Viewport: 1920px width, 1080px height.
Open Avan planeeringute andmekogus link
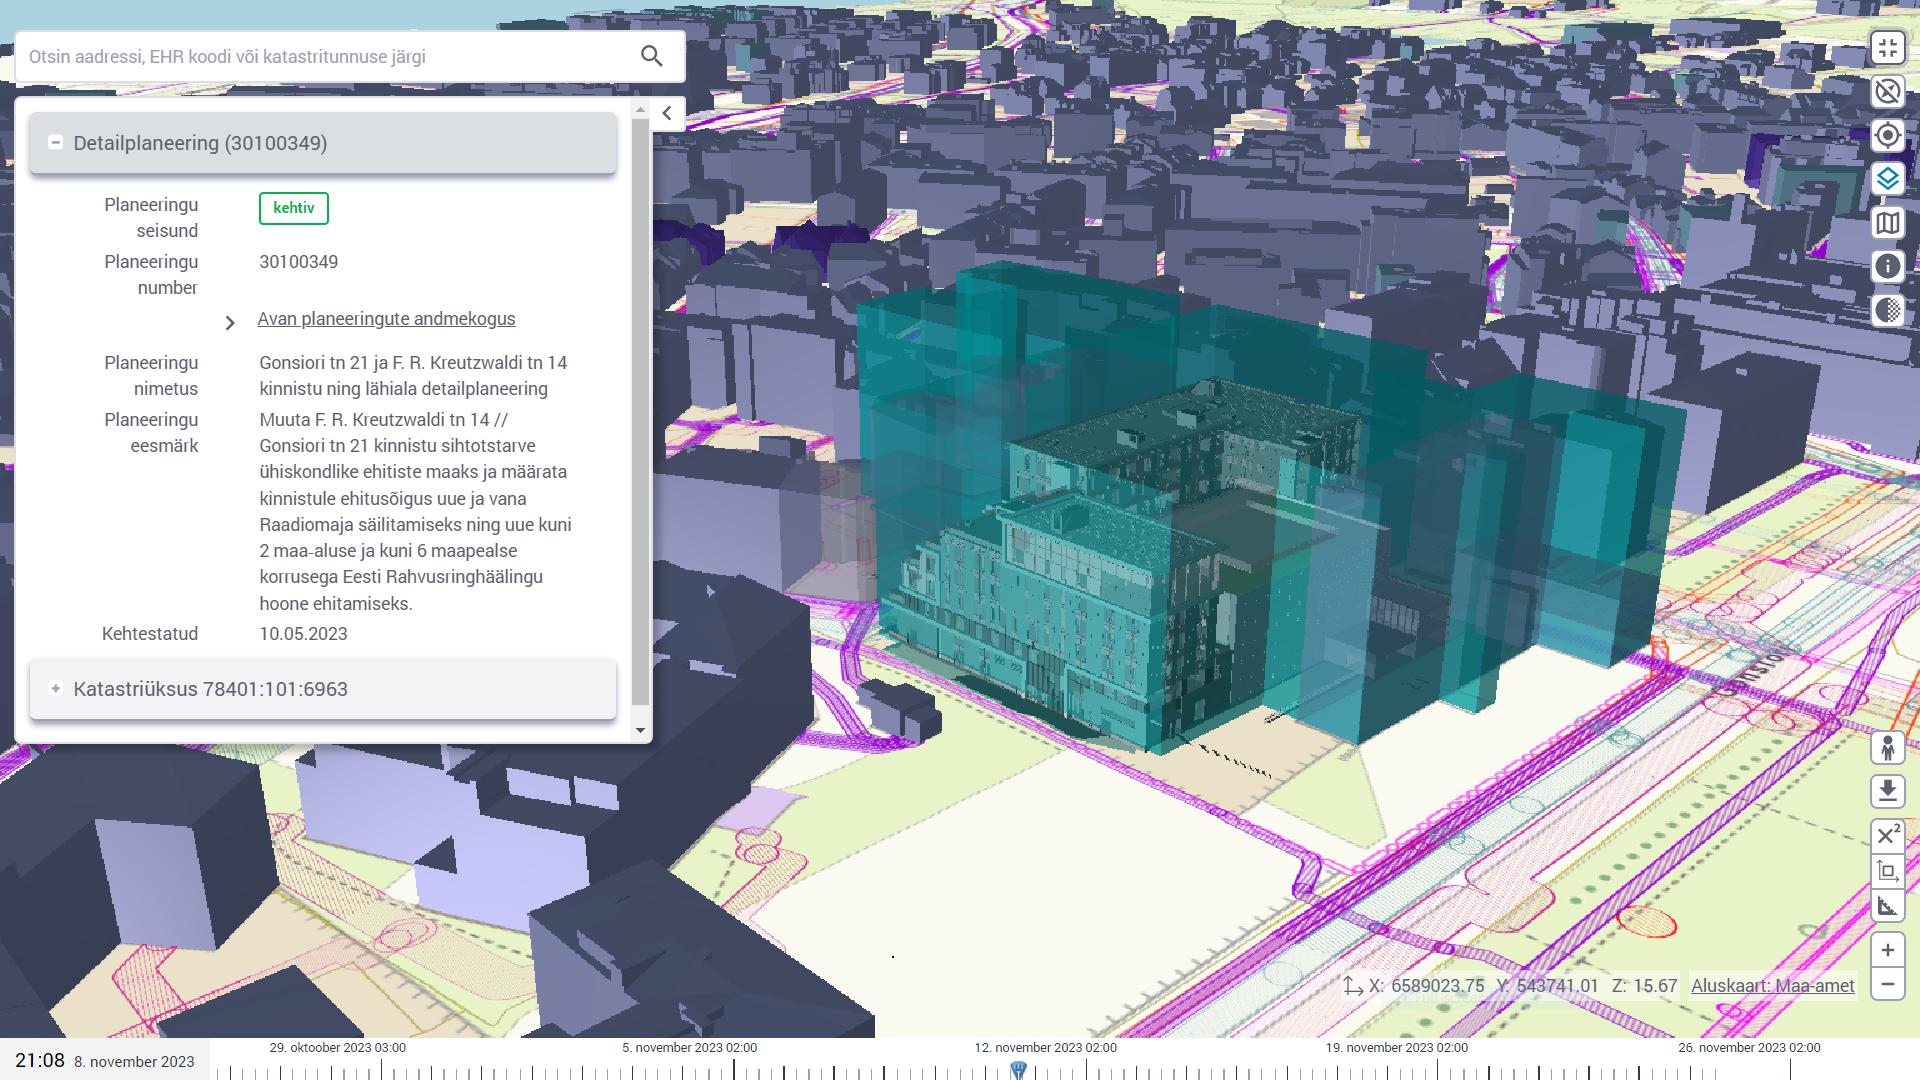tap(386, 319)
